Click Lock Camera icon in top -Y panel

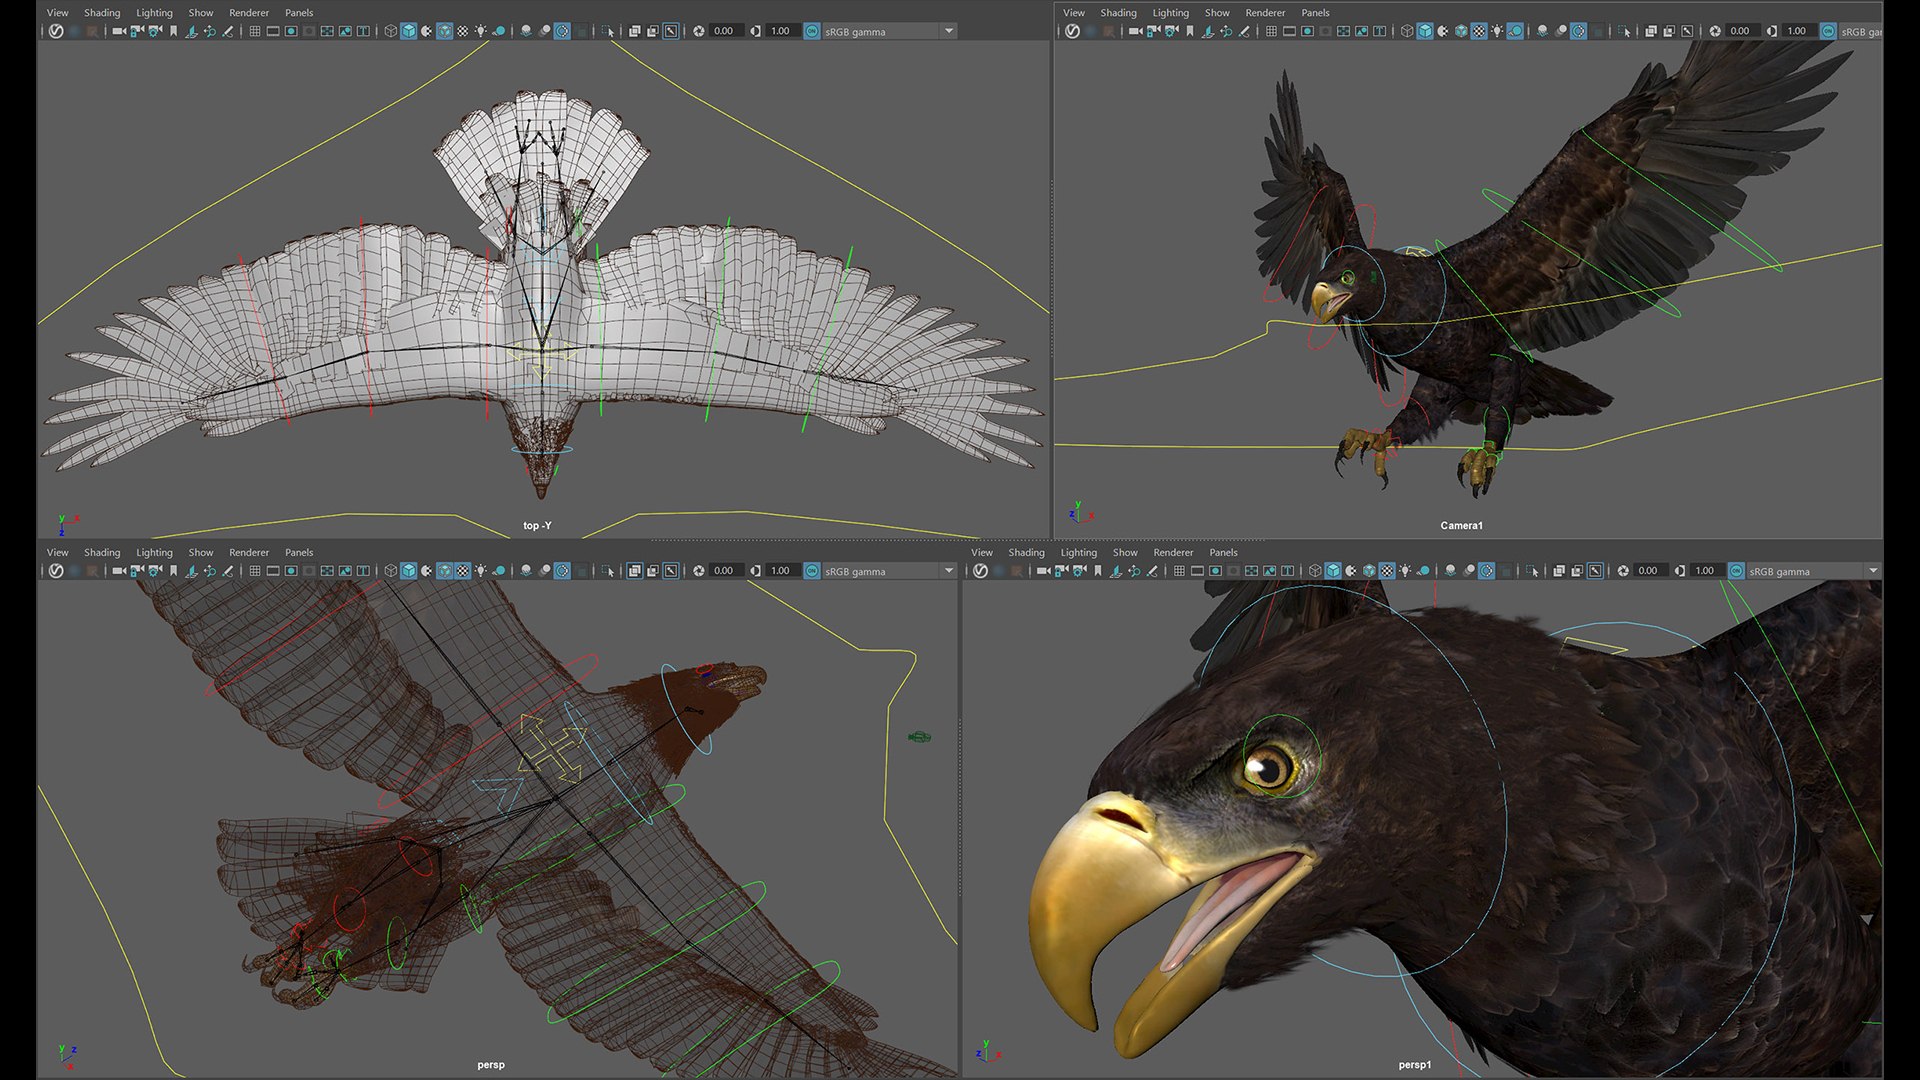pyautogui.click(x=137, y=31)
